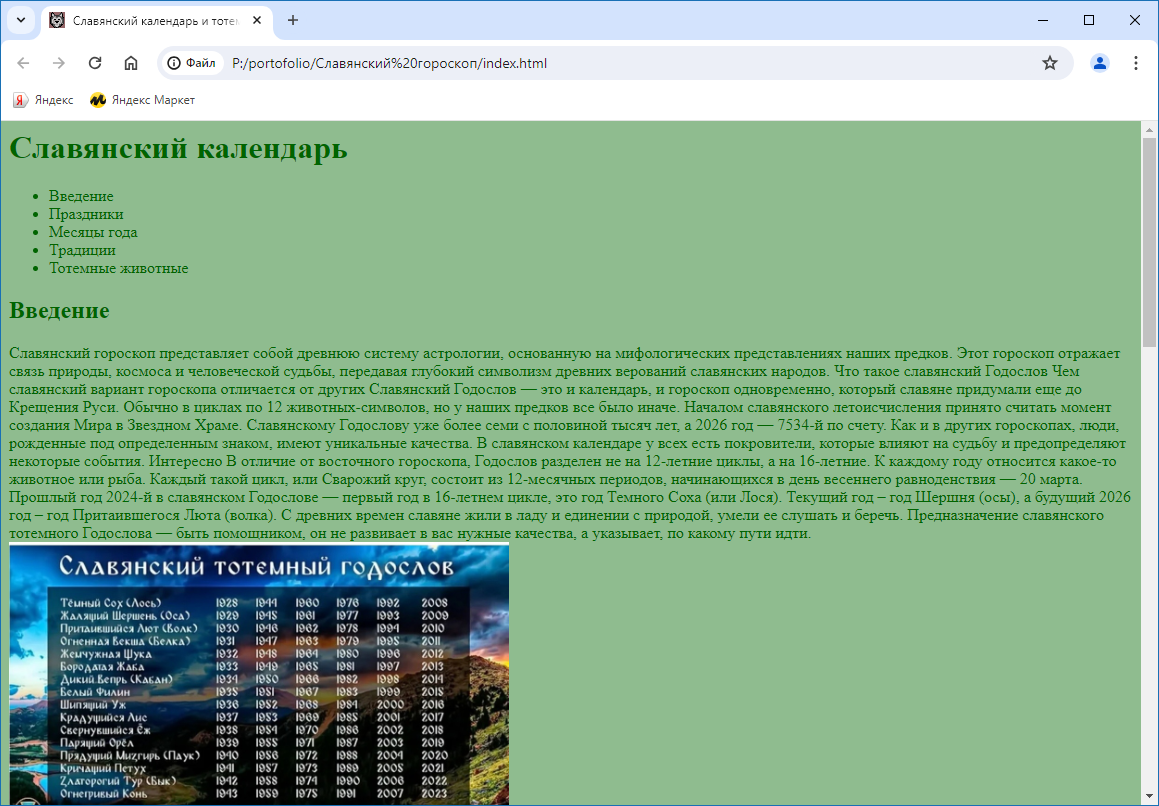Open the Chrome profile avatar
The height and width of the screenshot is (806, 1159).
[x=1100, y=63]
